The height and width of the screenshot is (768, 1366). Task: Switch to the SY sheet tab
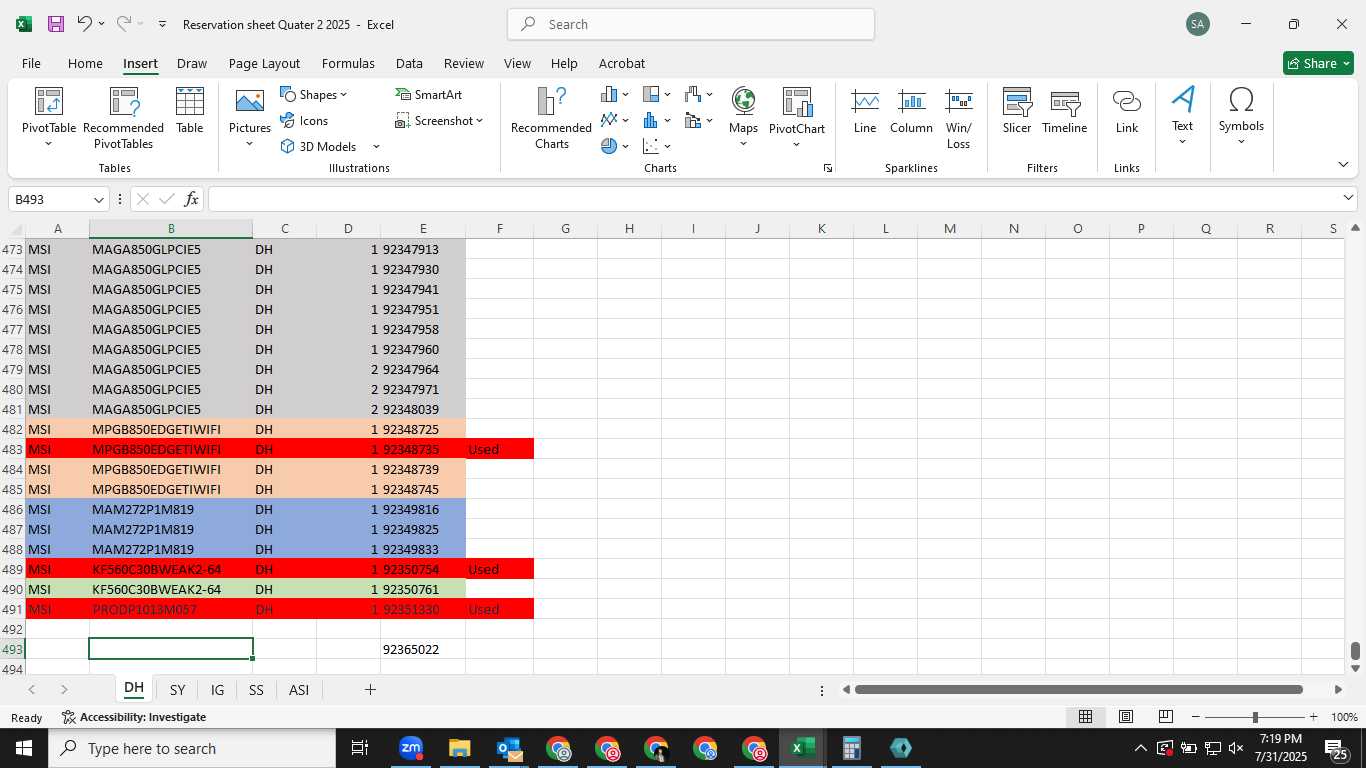(x=177, y=690)
